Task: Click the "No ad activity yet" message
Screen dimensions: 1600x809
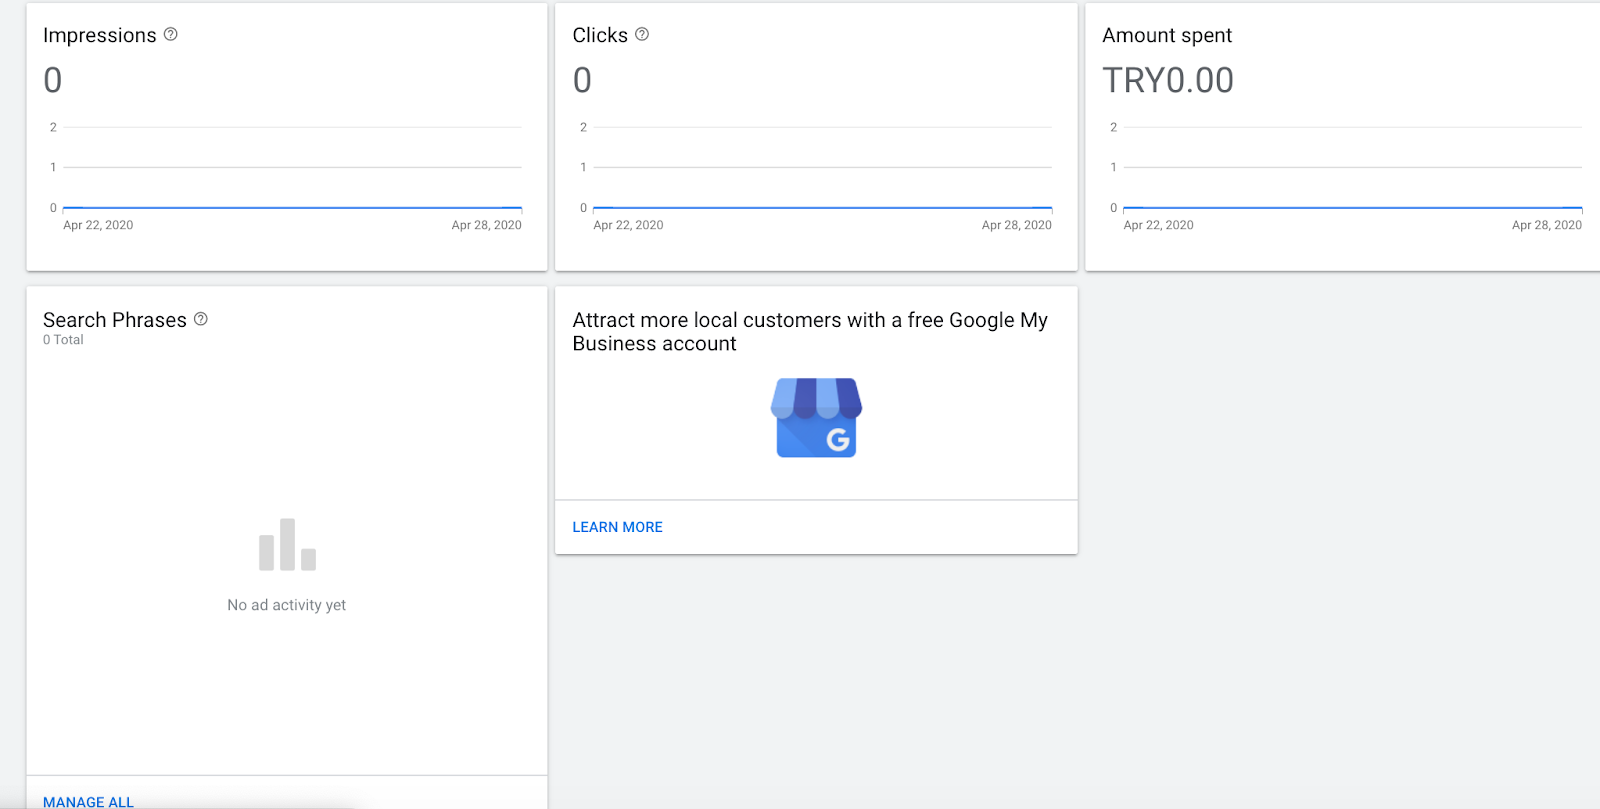Action: coord(286,605)
